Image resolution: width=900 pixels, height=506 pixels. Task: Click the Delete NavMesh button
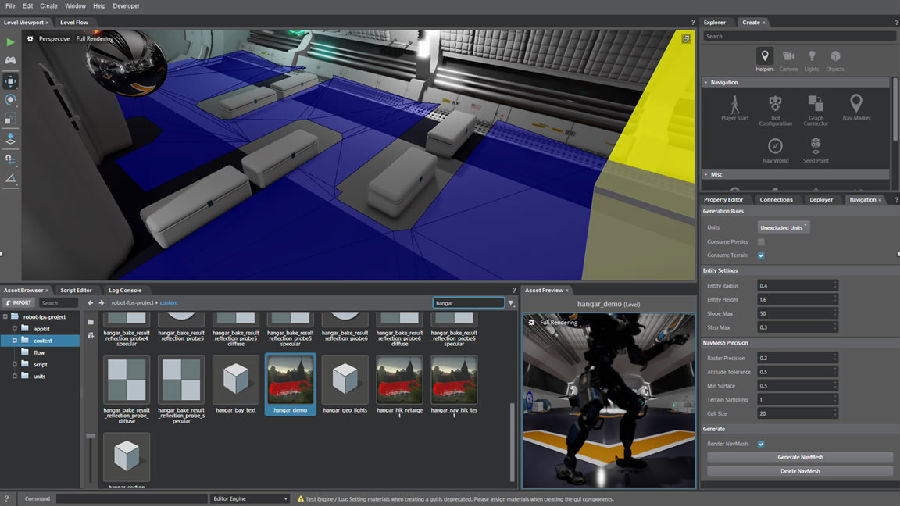click(800, 471)
